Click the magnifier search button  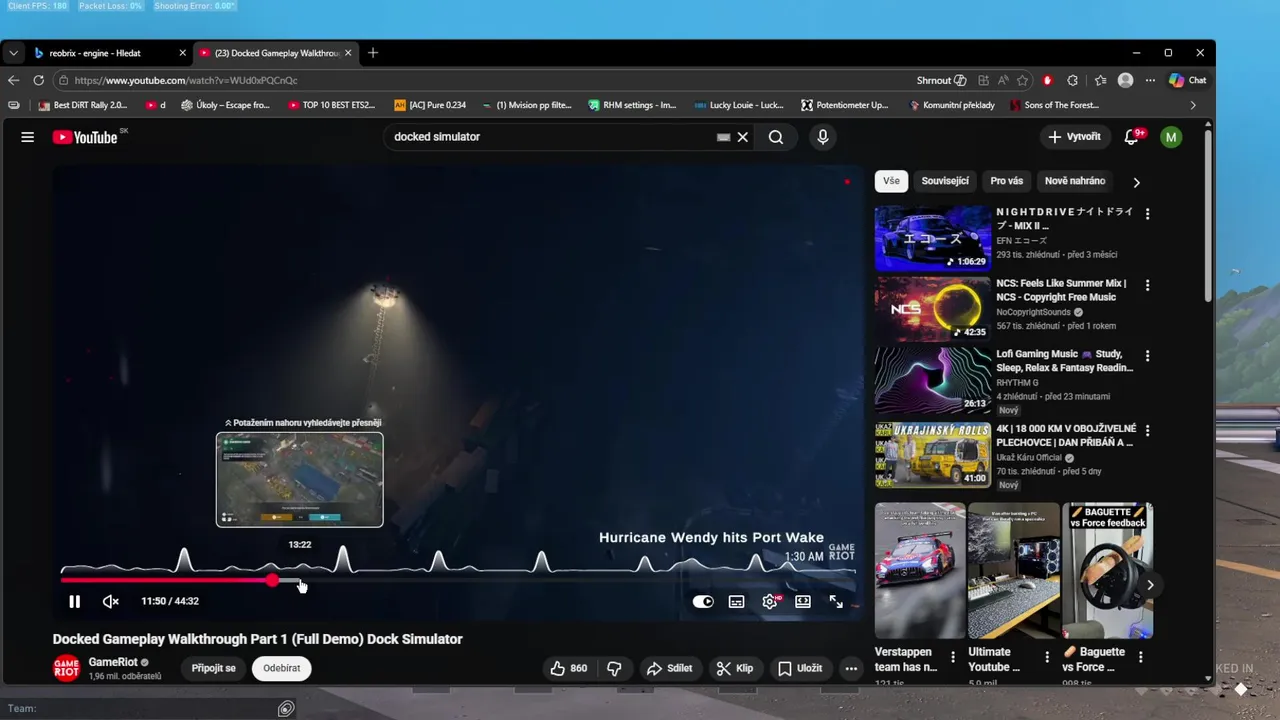point(776,137)
